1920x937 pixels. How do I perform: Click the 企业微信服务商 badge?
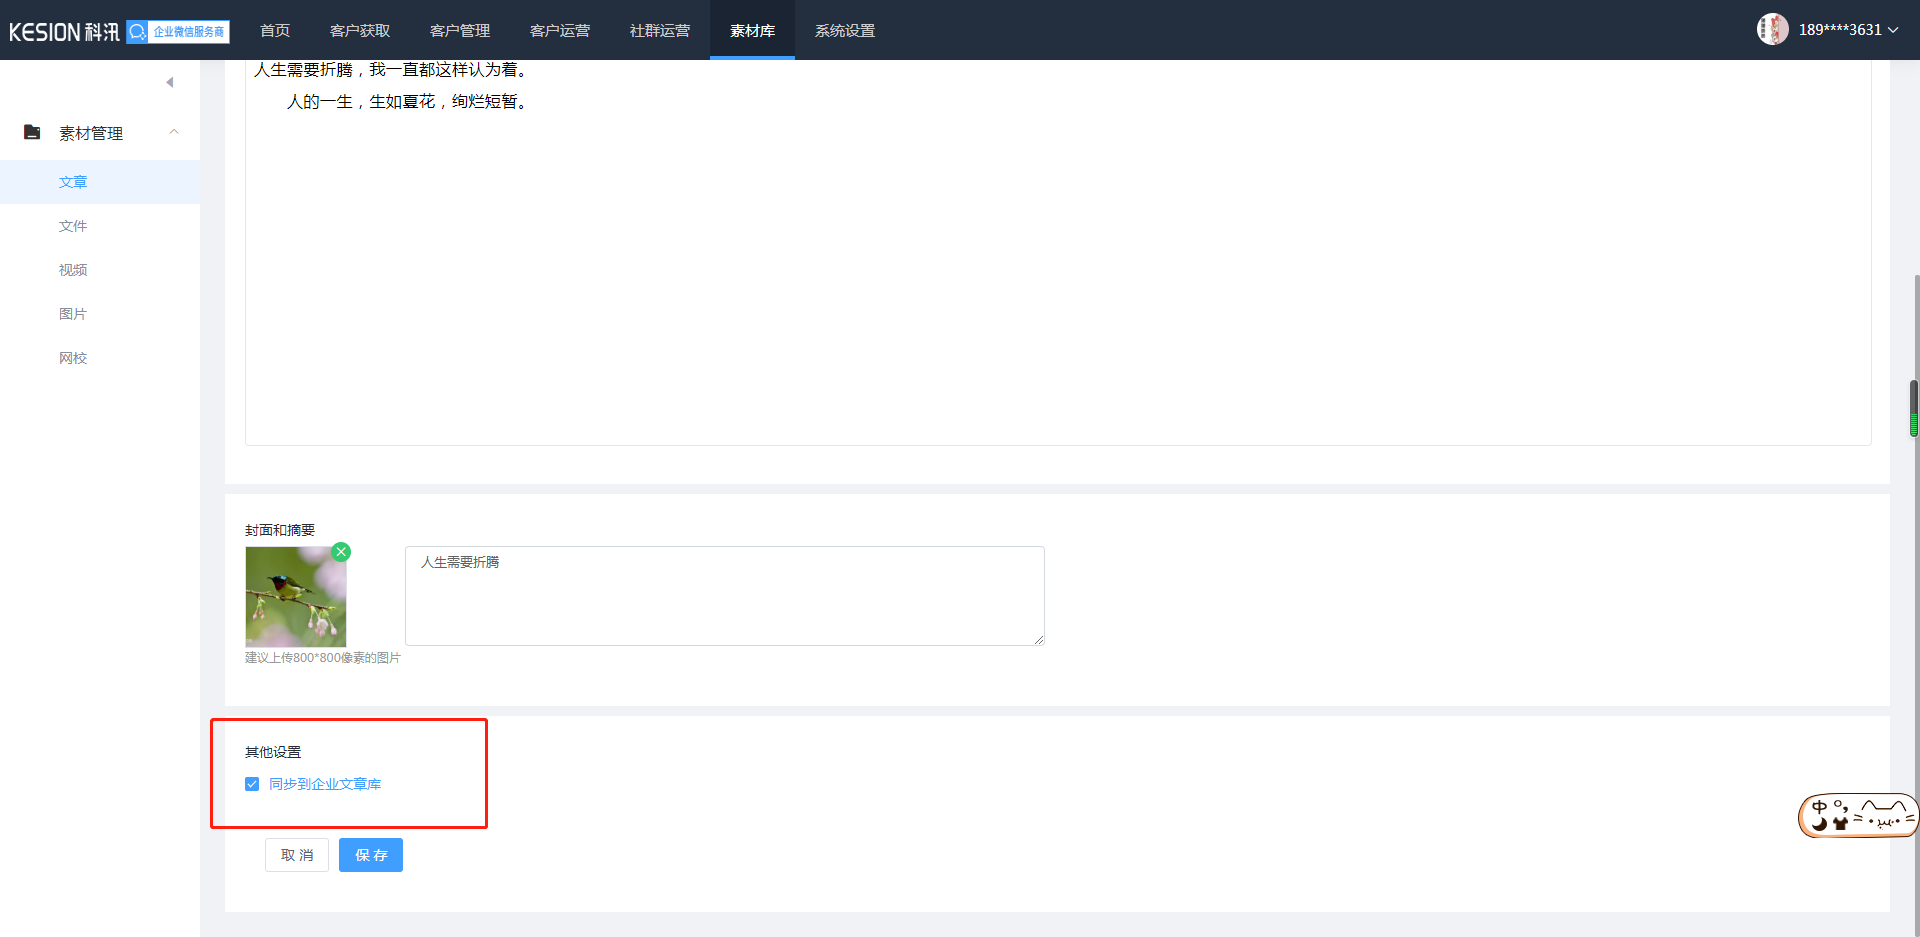178,32
